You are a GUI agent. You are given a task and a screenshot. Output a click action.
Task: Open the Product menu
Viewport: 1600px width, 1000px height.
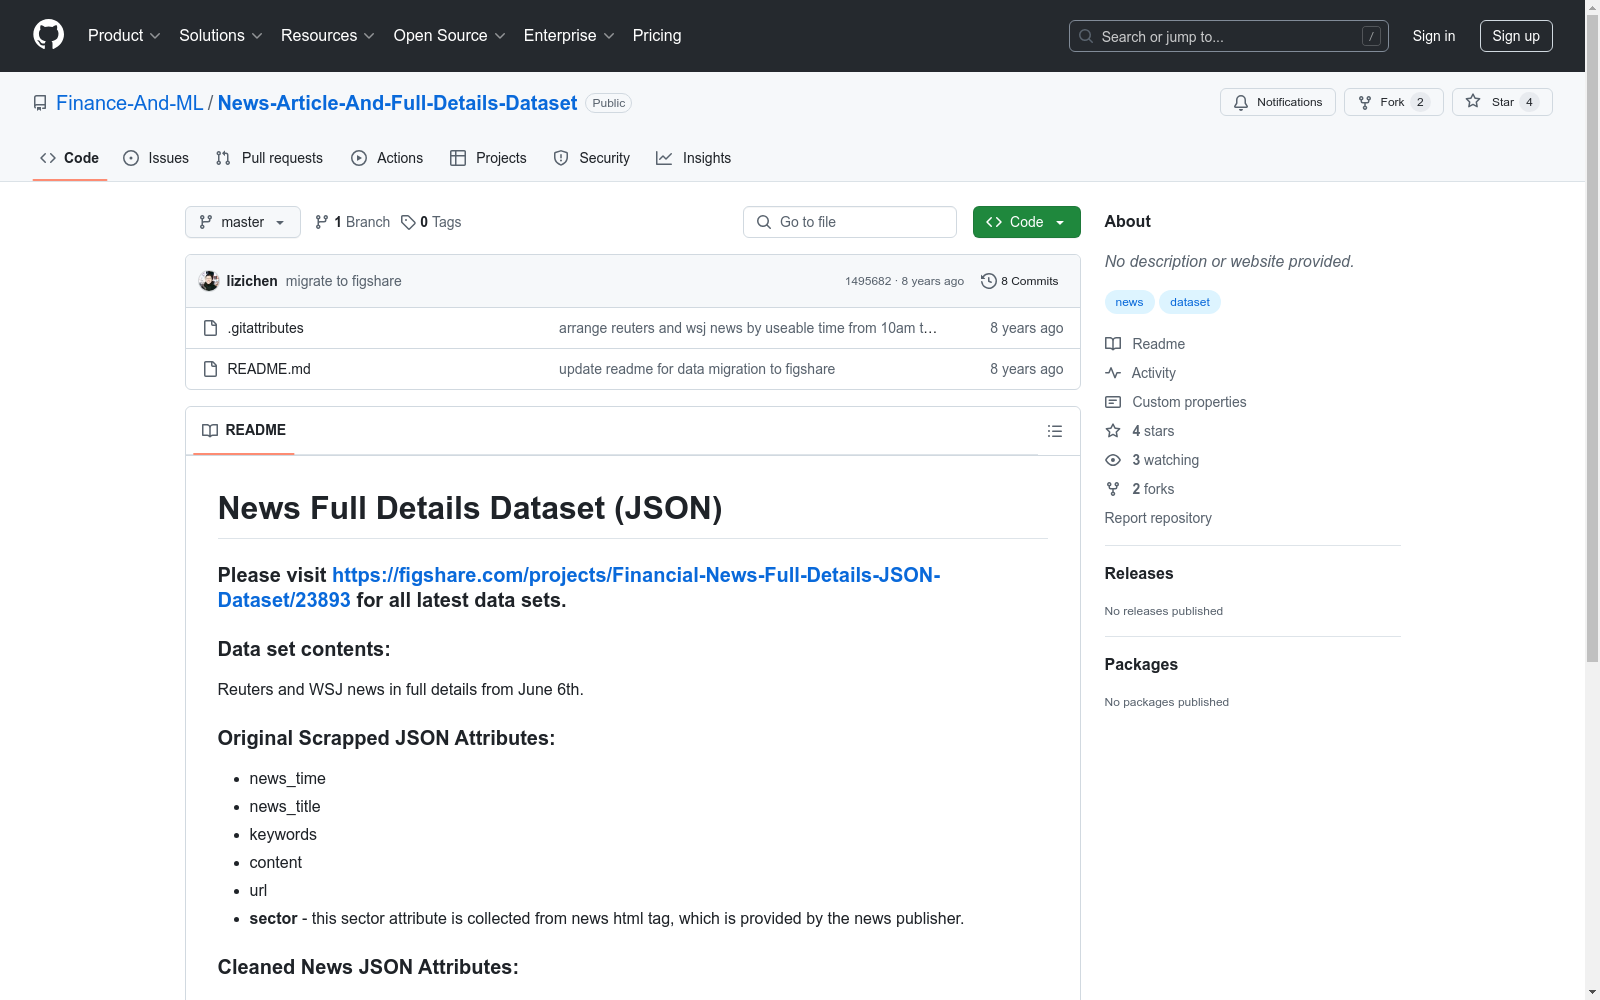tap(124, 35)
